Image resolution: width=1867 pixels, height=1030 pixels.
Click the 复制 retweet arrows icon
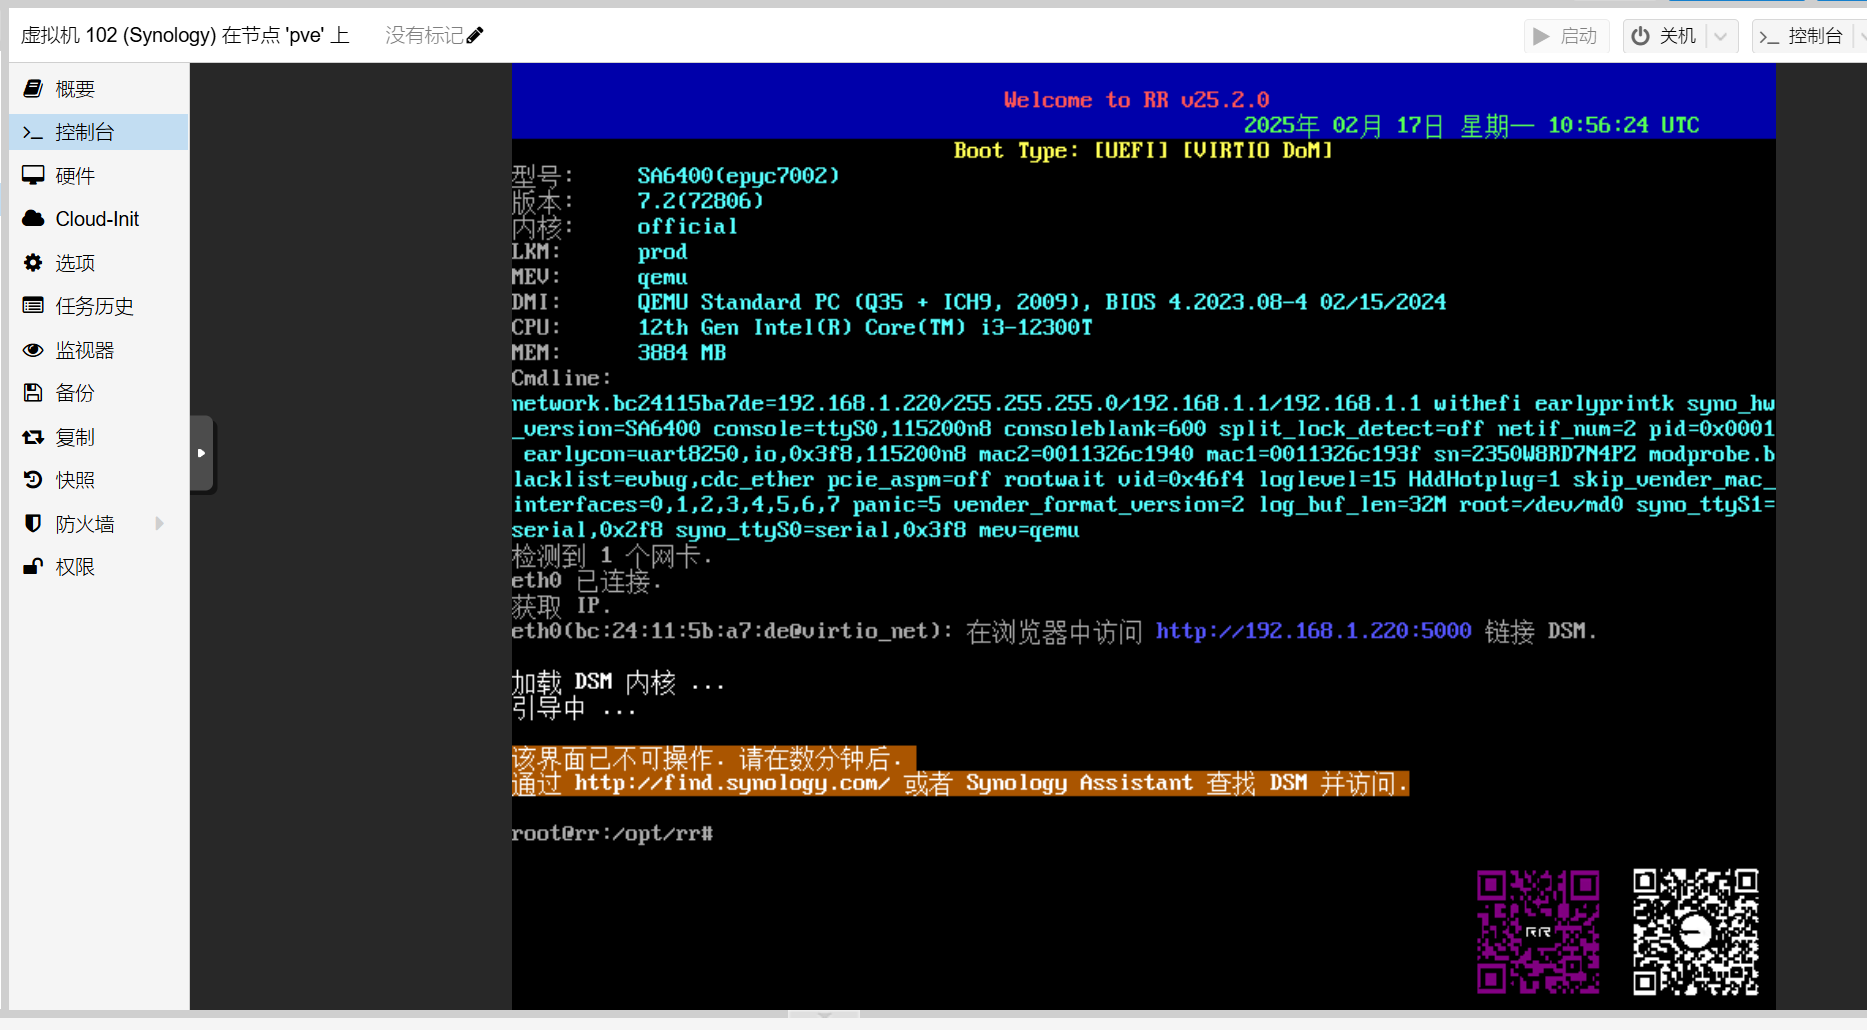click(x=33, y=437)
